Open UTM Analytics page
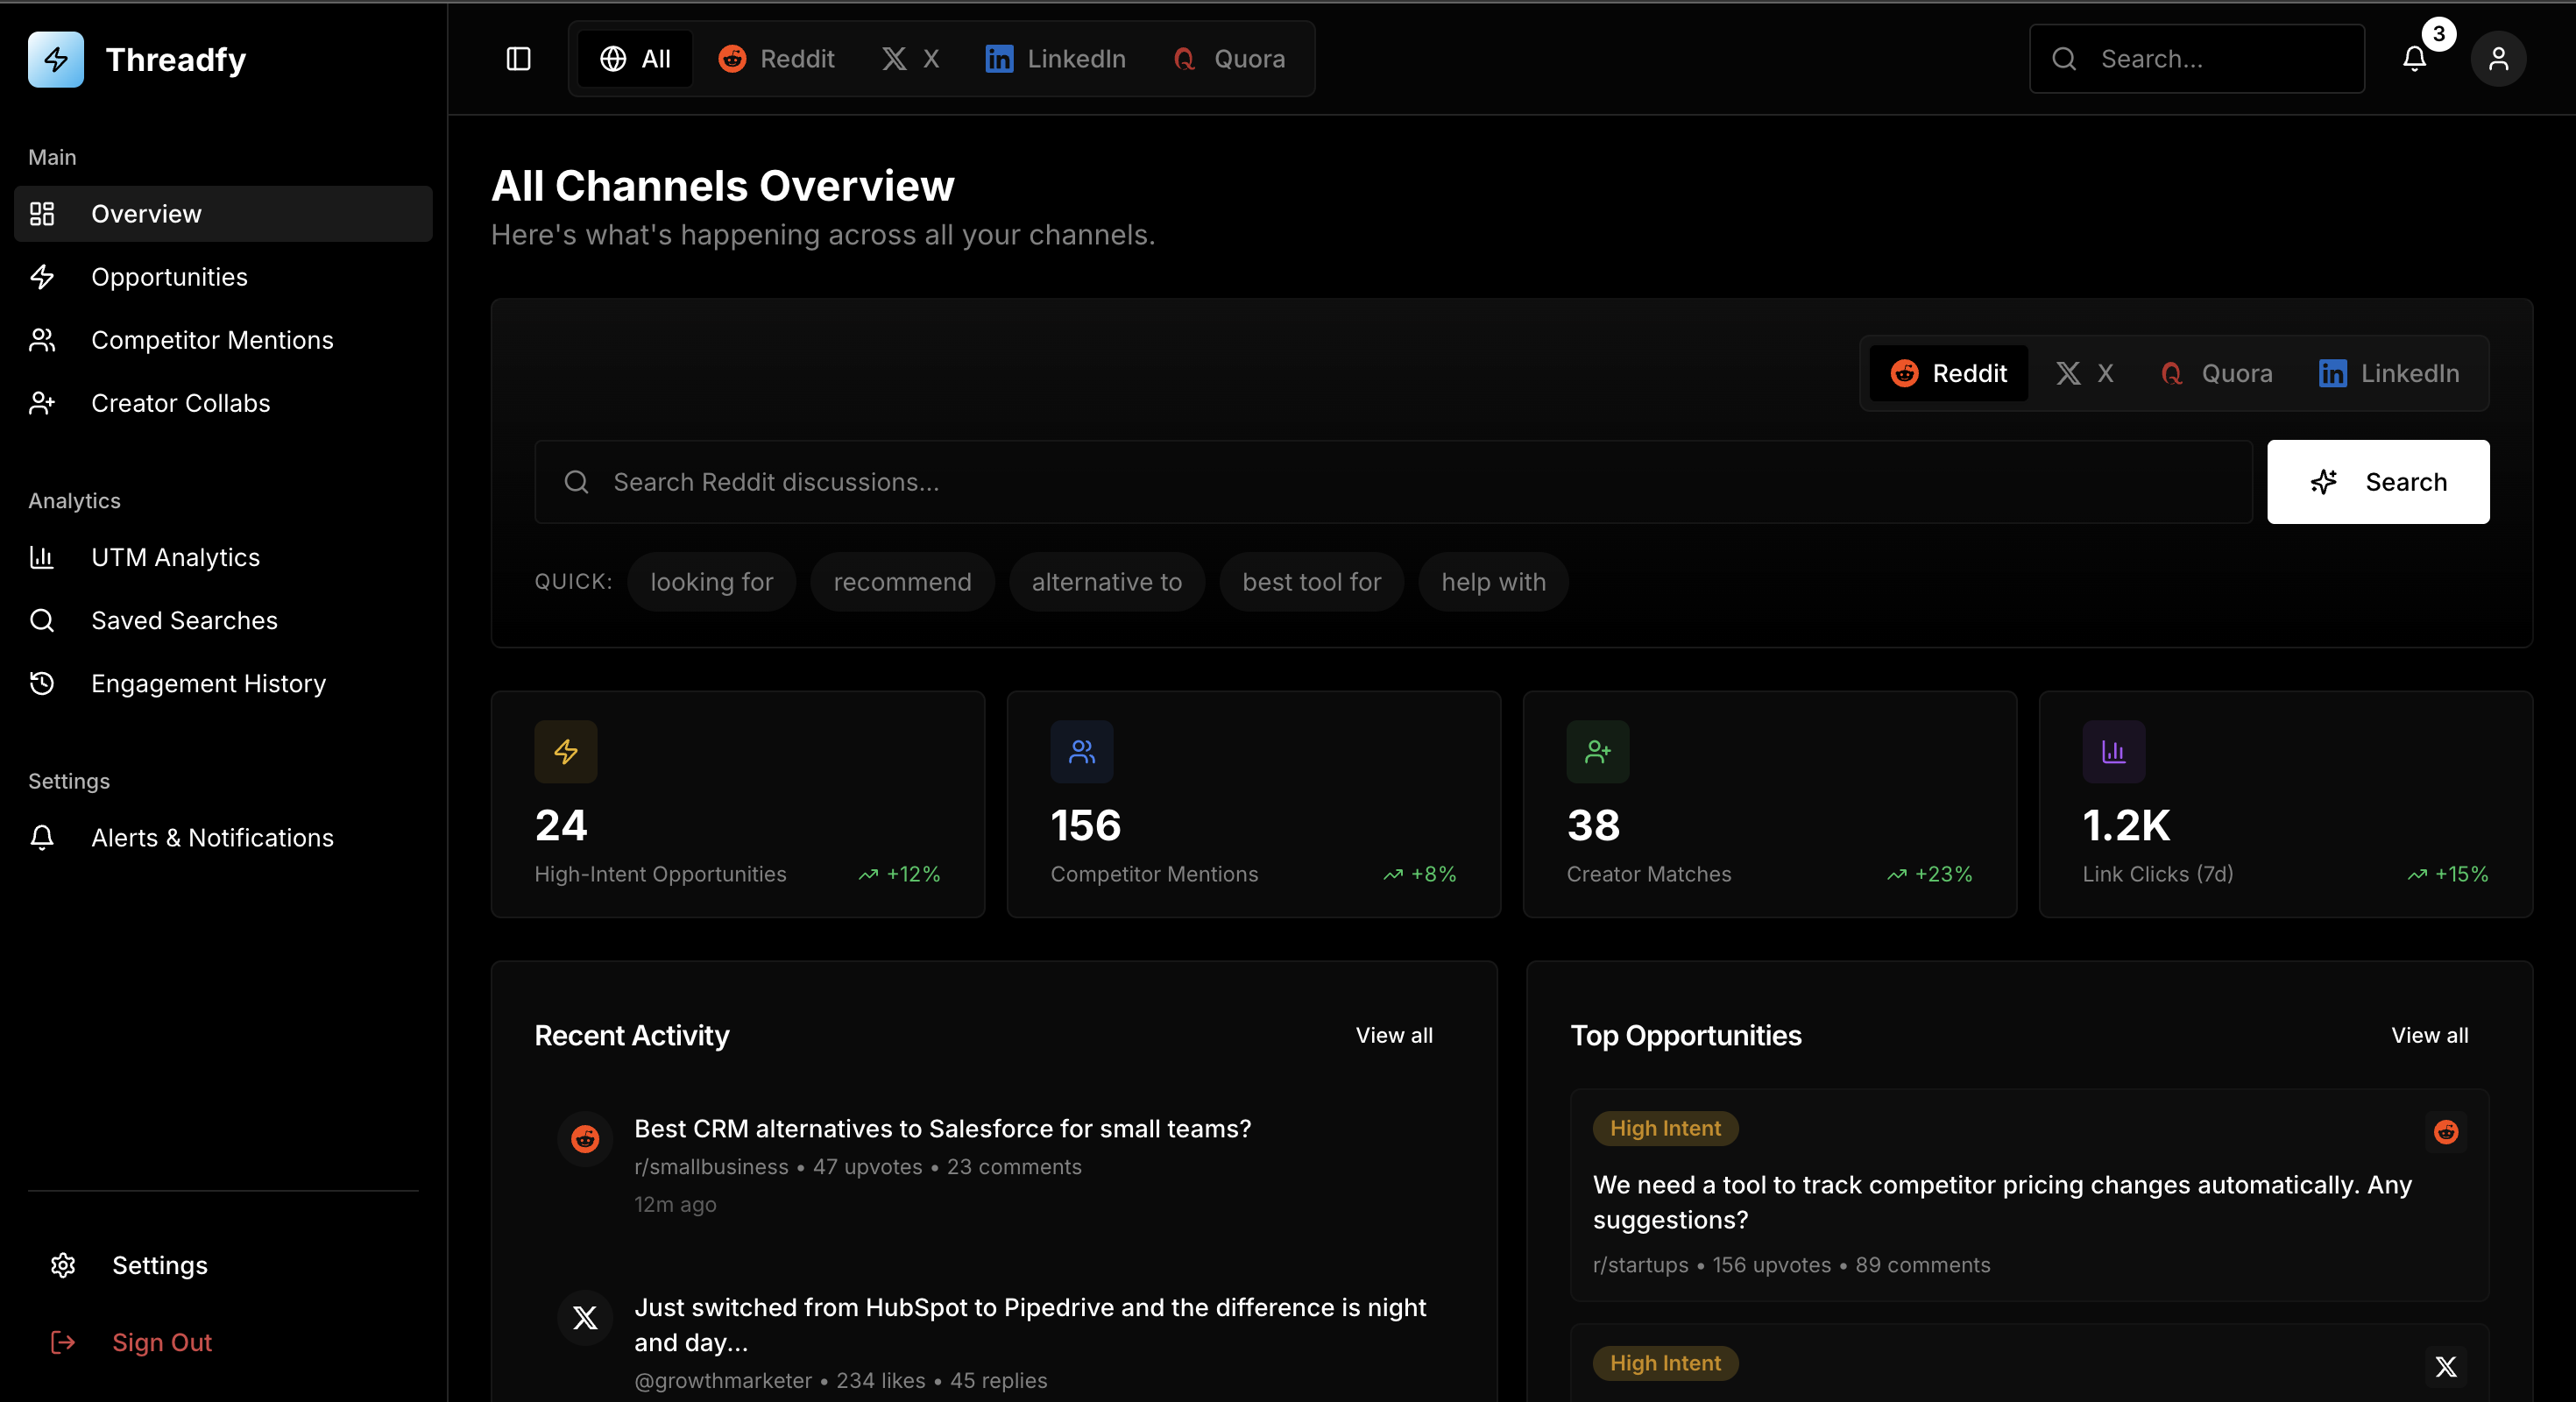 [x=223, y=557]
